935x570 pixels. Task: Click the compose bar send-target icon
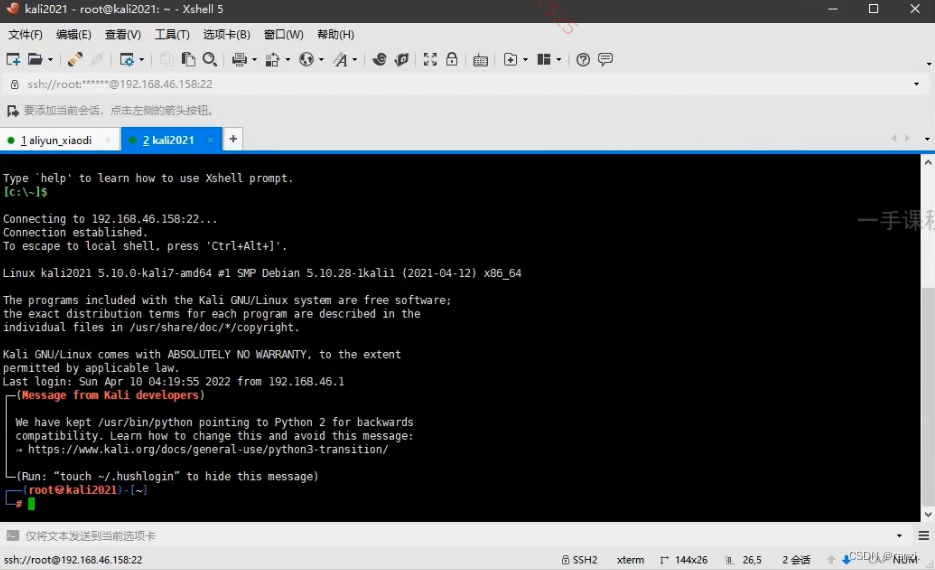(x=13, y=536)
